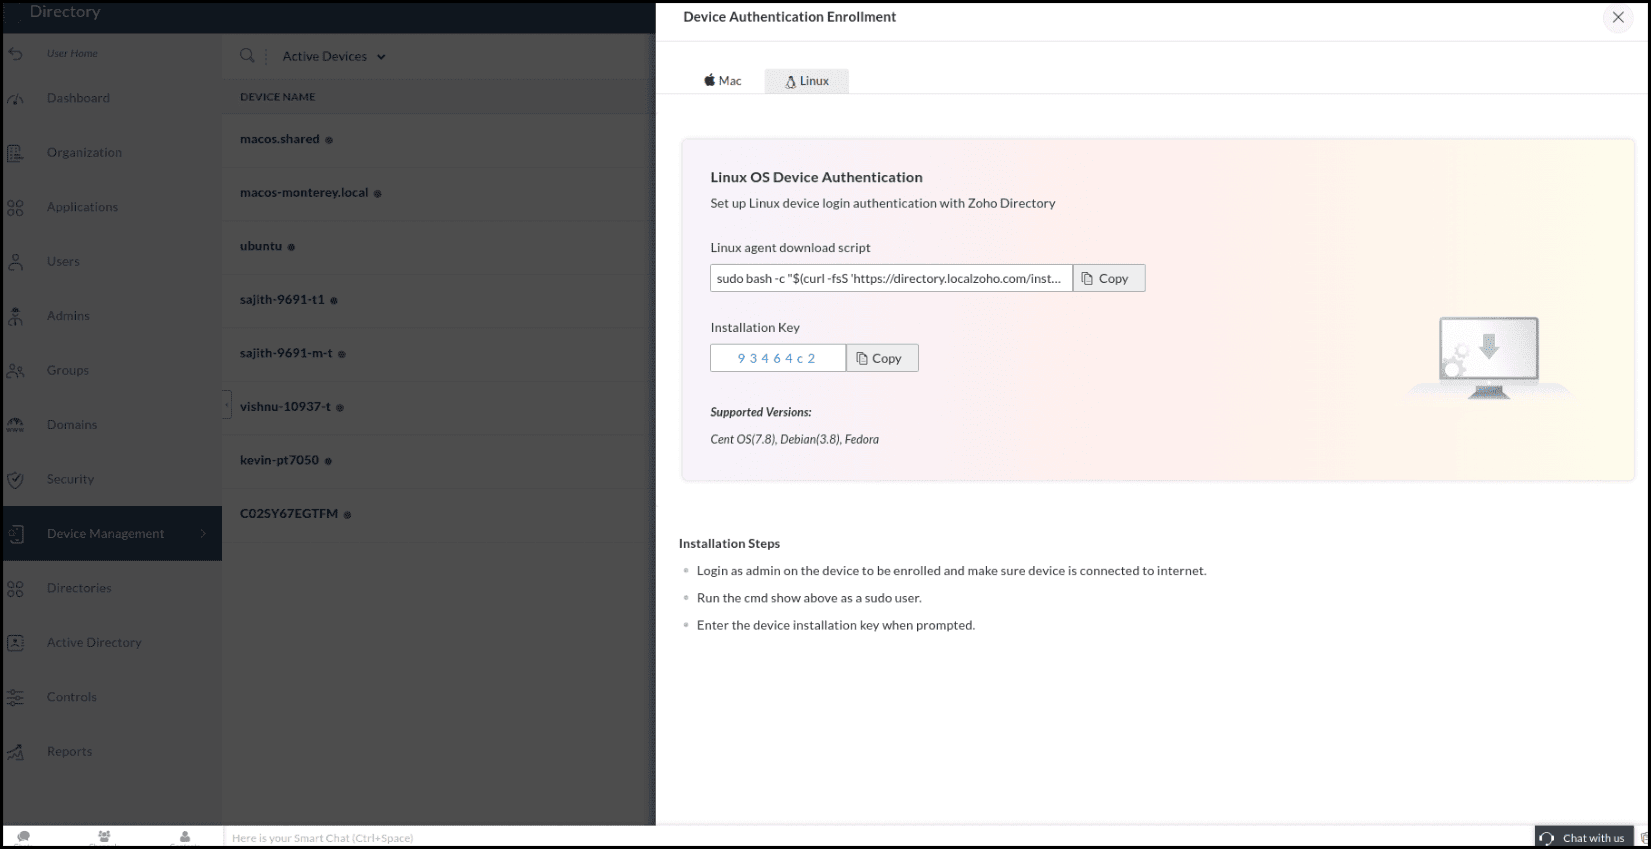
Task: Click the Applications grid icon in sidebar
Action: pyautogui.click(x=15, y=208)
